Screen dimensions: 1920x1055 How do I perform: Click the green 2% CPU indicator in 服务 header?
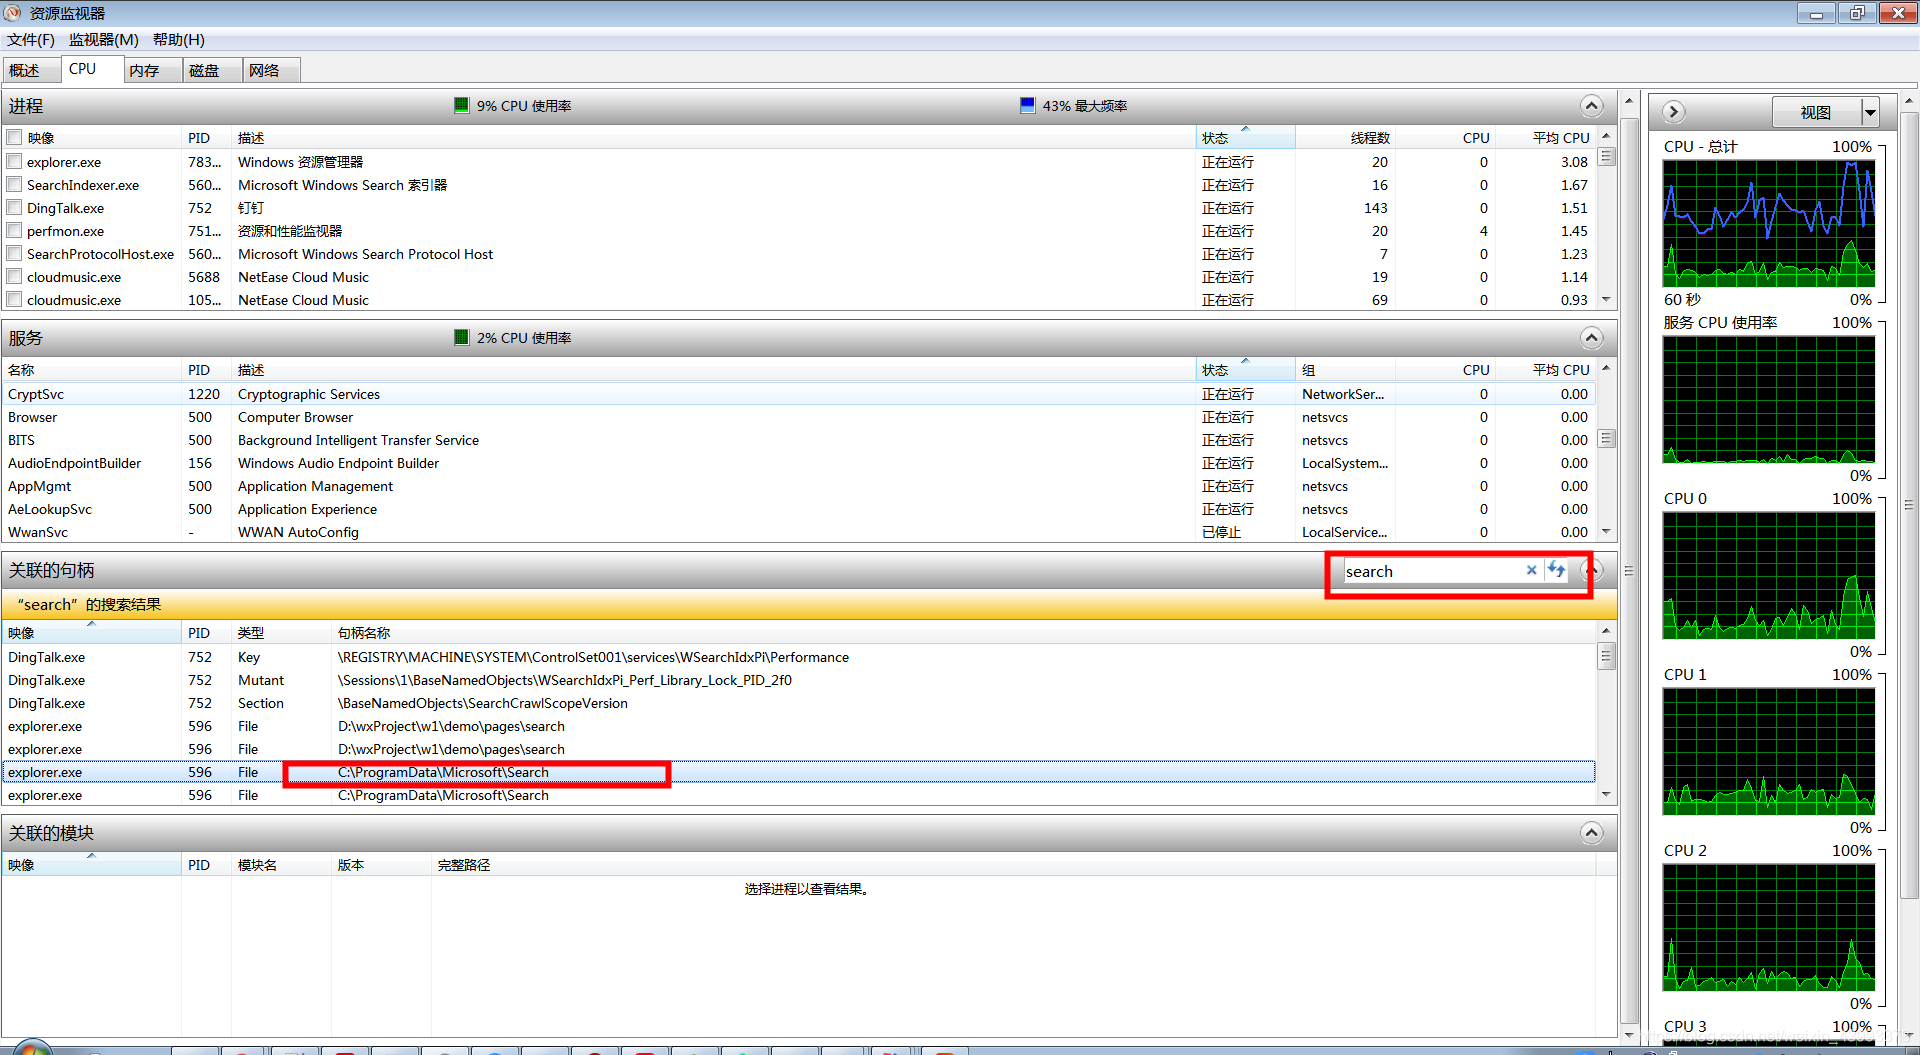click(x=461, y=337)
